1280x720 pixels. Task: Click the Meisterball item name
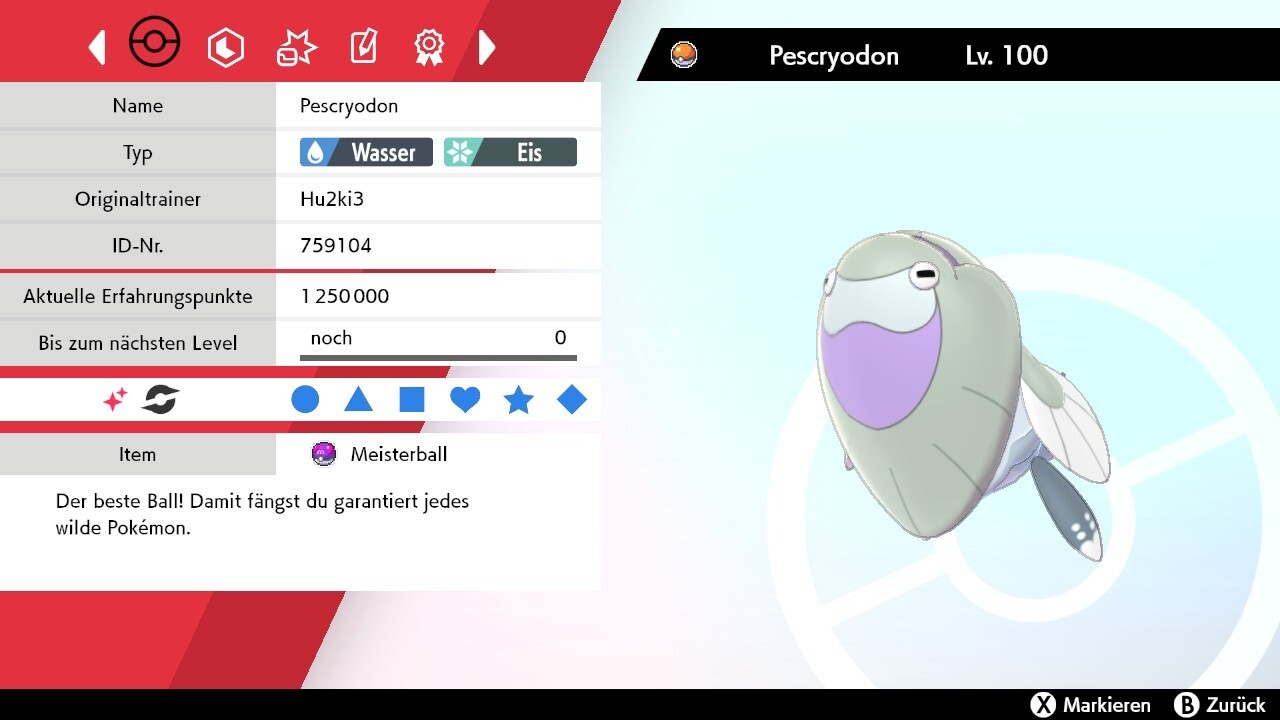(x=399, y=455)
